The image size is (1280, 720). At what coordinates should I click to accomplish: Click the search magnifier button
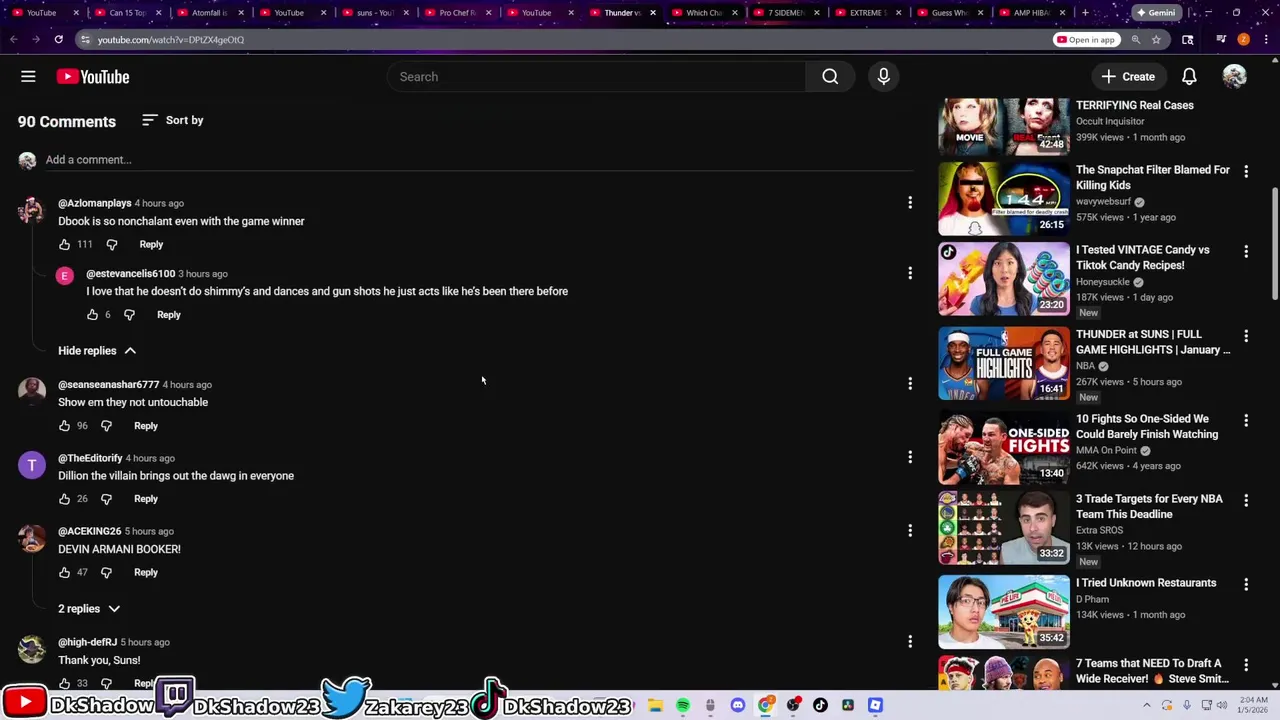(830, 77)
